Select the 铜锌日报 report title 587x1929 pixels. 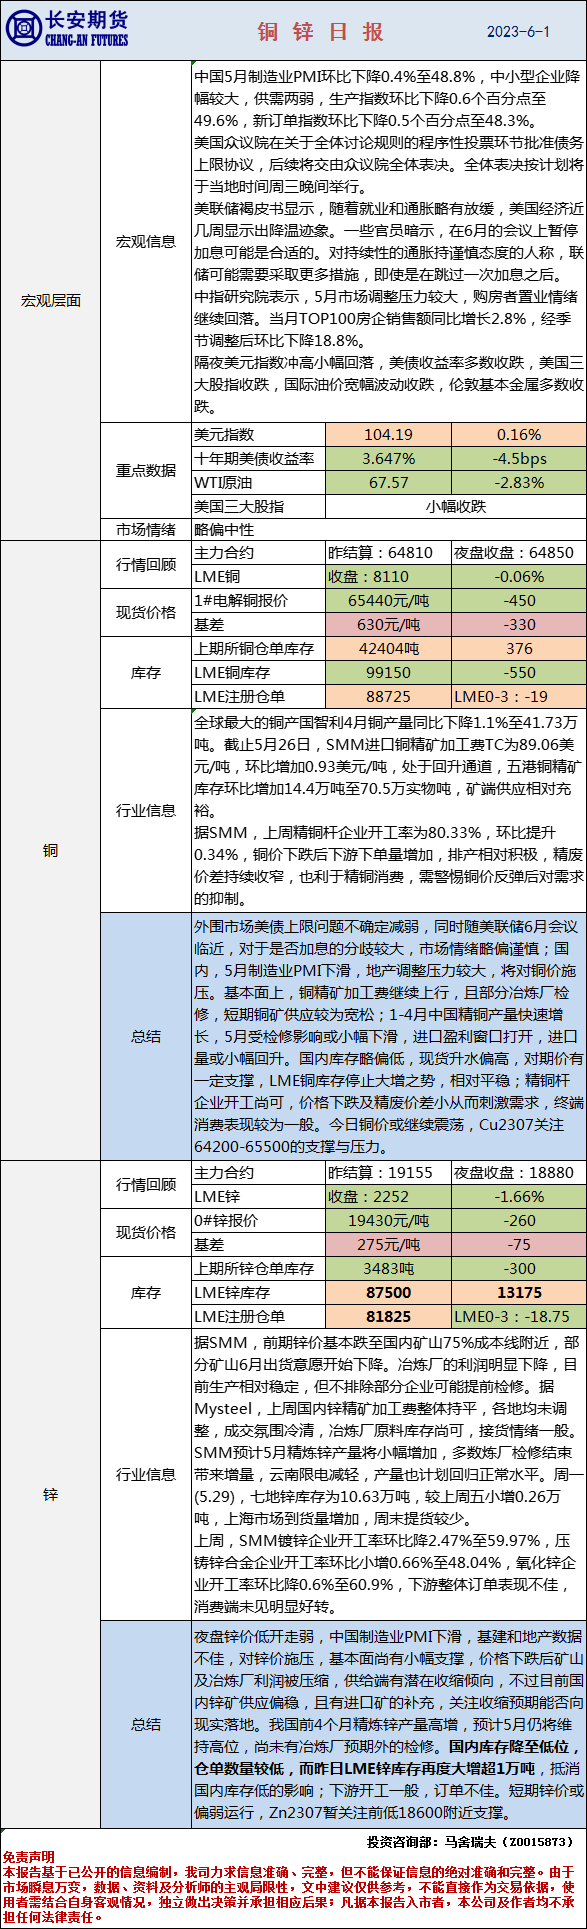(320, 31)
